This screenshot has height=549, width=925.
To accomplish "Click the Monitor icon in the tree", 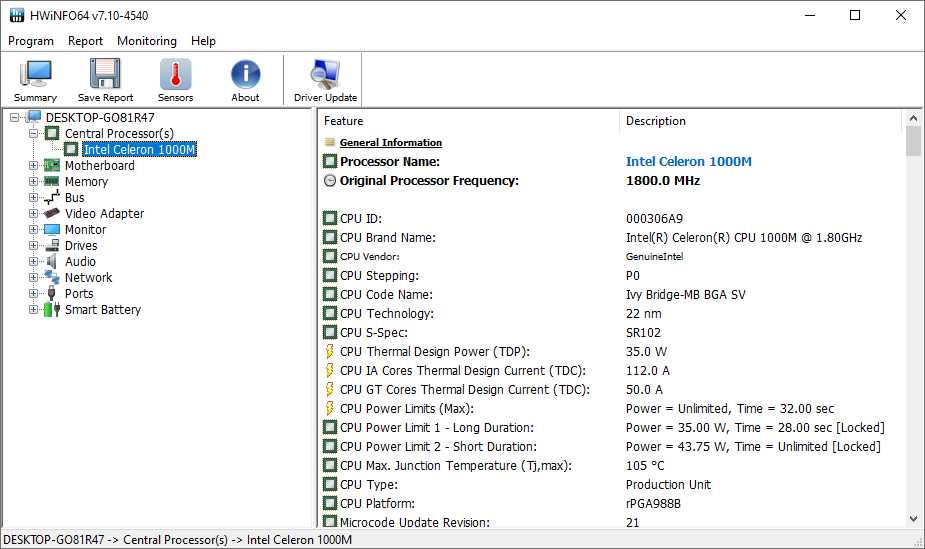I will pos(52,229).
